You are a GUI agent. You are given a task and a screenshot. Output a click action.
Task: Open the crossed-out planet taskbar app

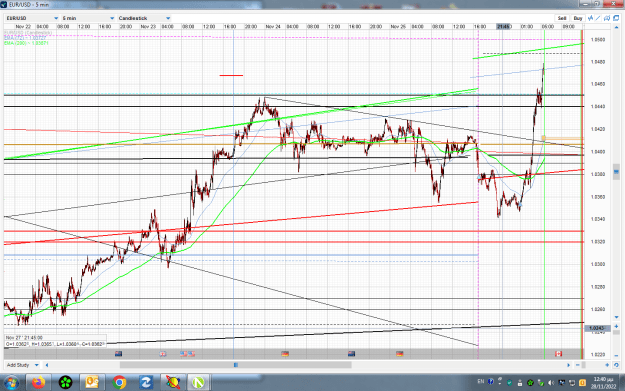[x=172, y=383]
